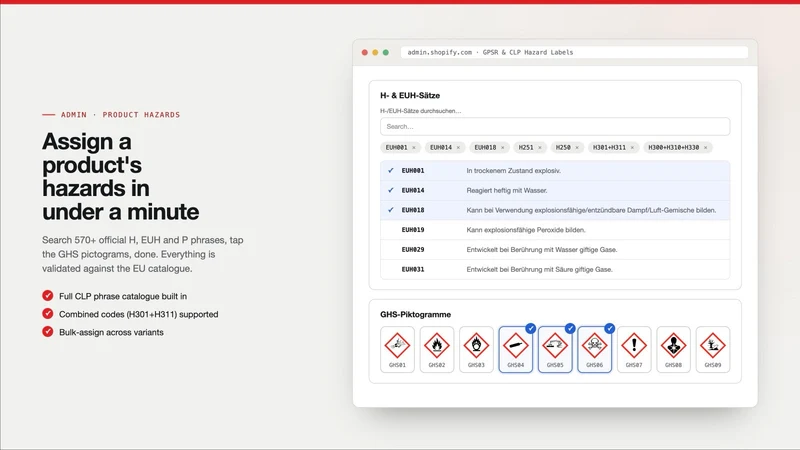Remove the EUH001 tag
Viewport: 800px width, 450px height.
click(x=414, y=147)
